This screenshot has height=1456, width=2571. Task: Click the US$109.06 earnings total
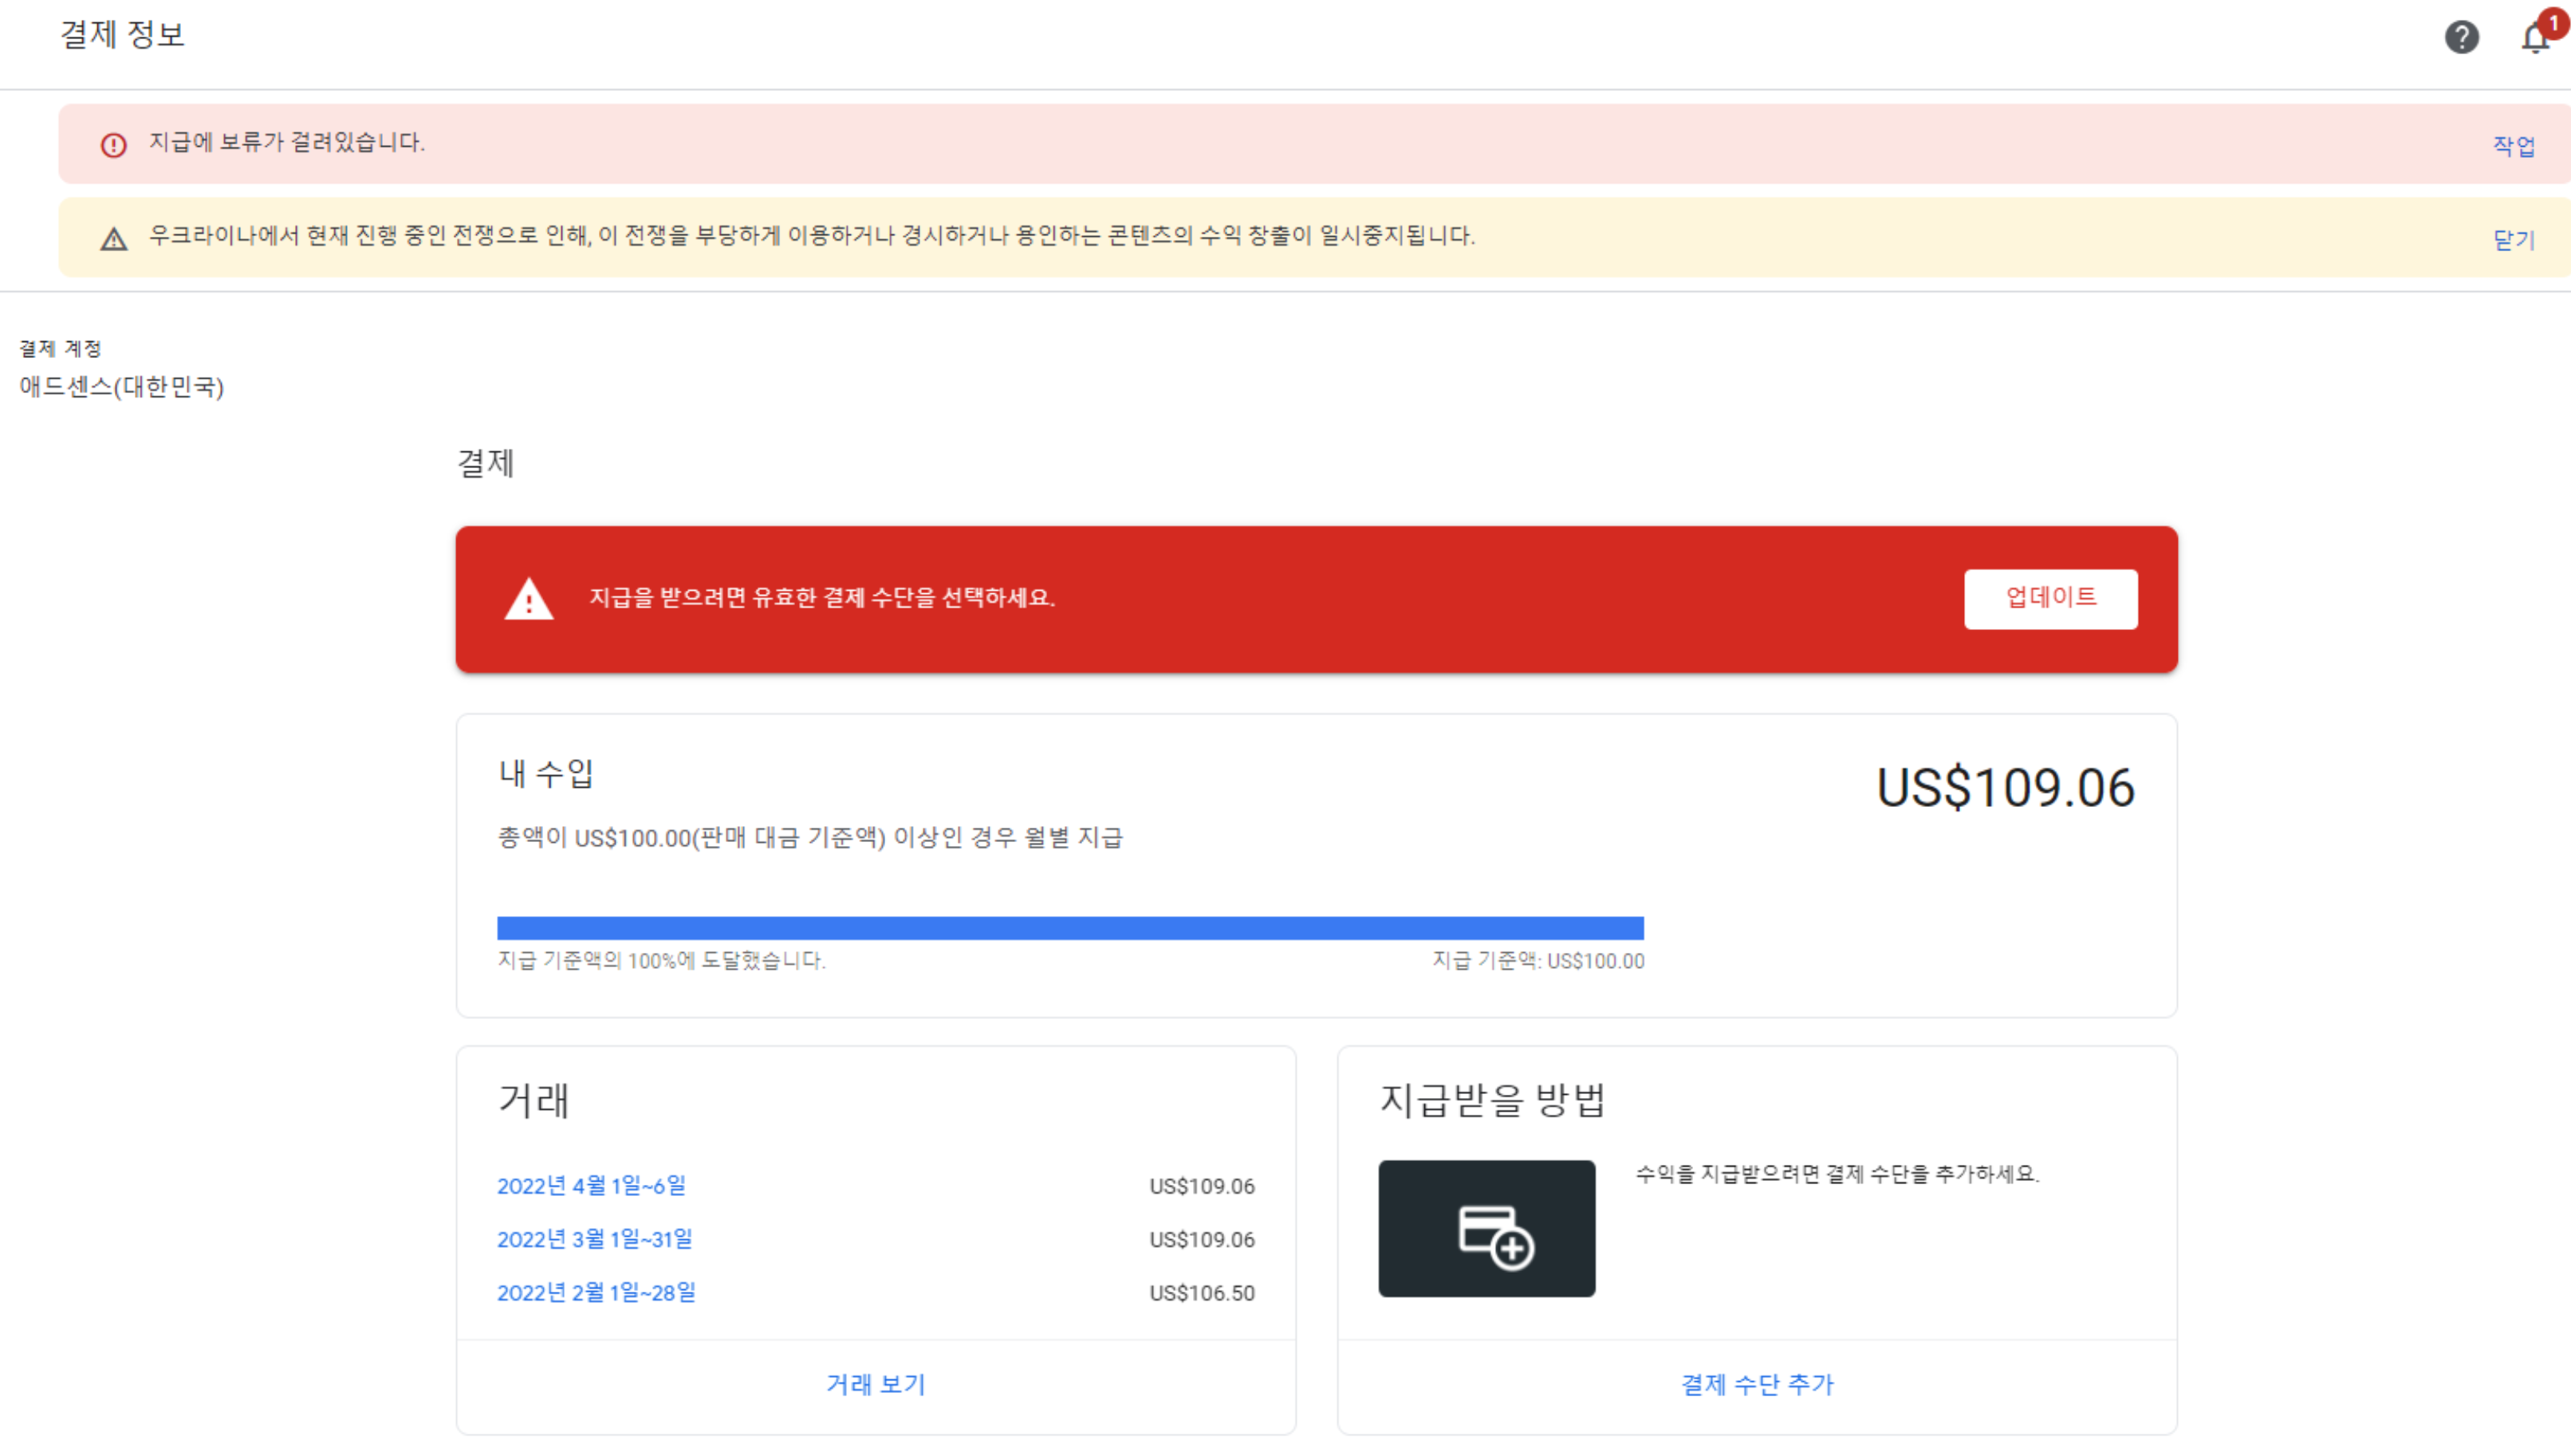click(x=2004, y=788)
